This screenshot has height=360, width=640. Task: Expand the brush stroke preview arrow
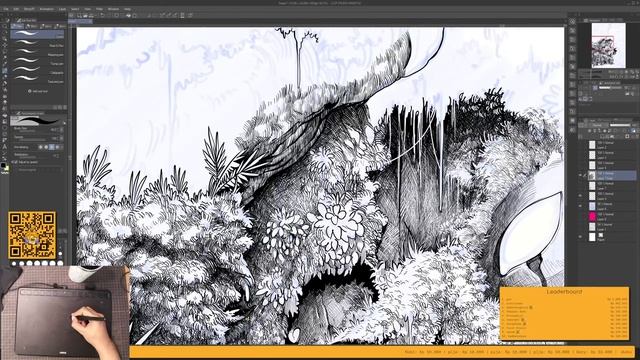click(64, 123)
